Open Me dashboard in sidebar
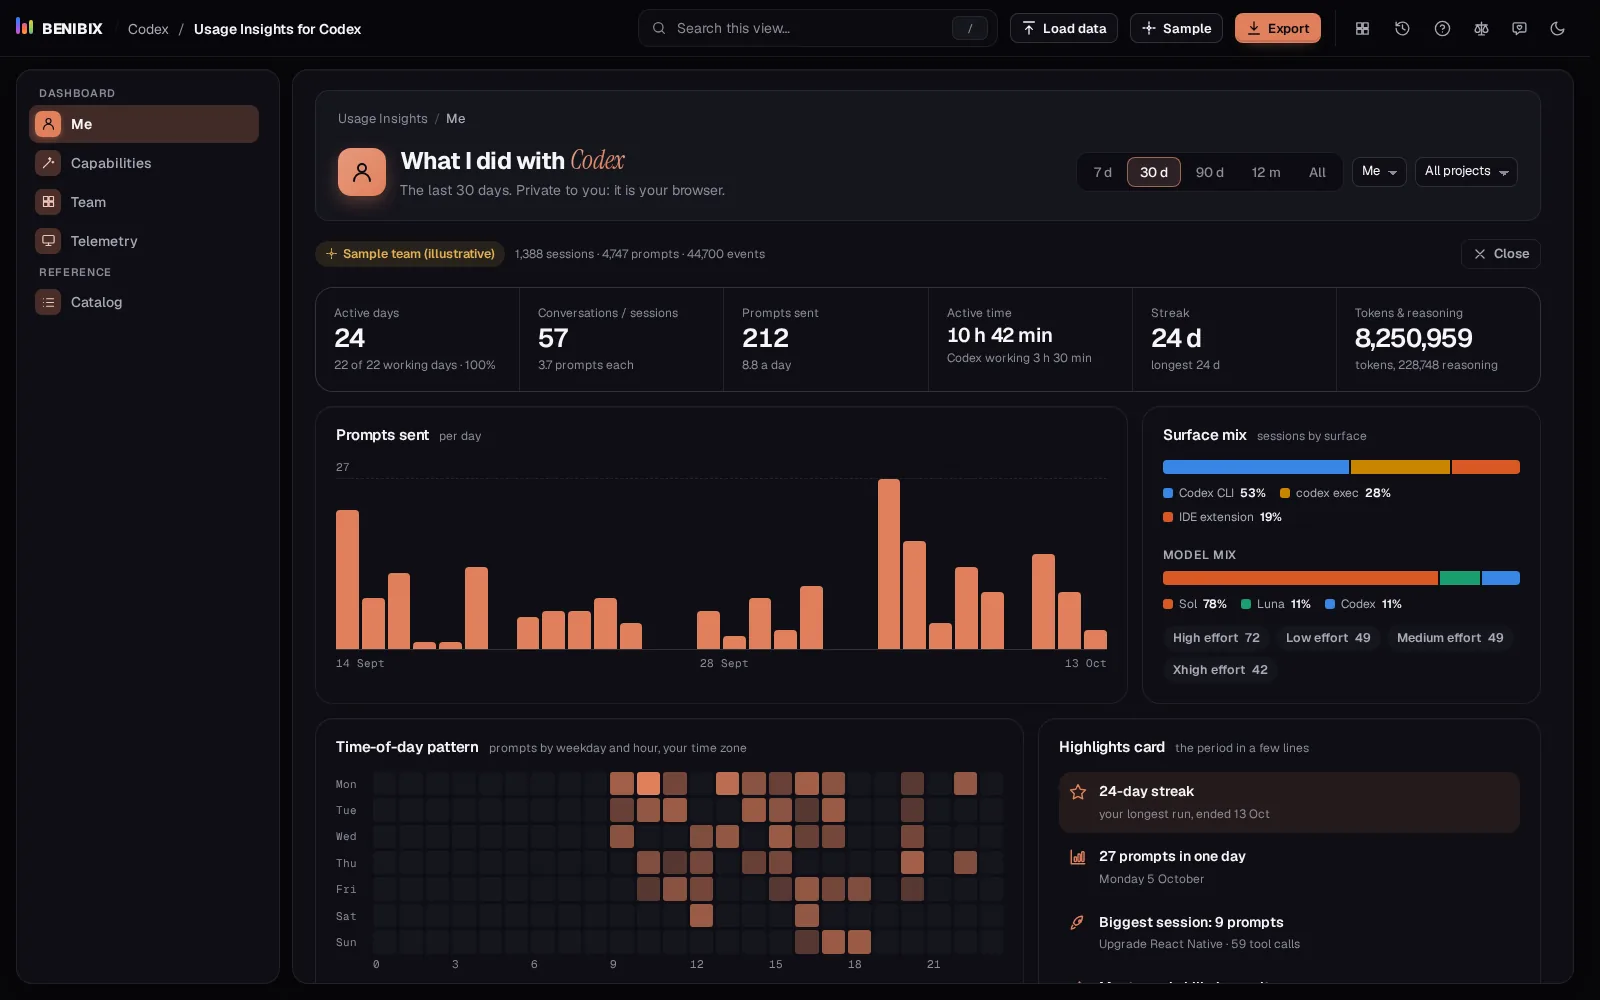Viewport: 1600px width, 1000px height. 144,124
